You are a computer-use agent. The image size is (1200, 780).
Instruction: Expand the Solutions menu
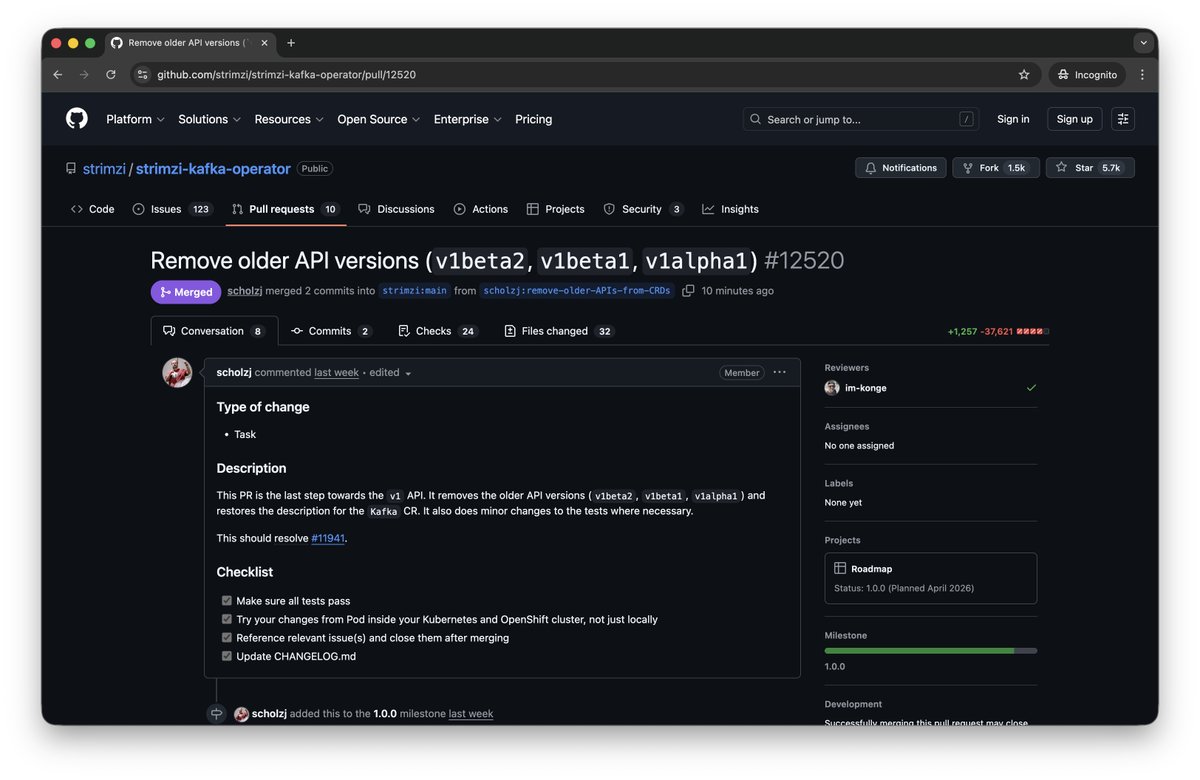click(x=210, y=119)
